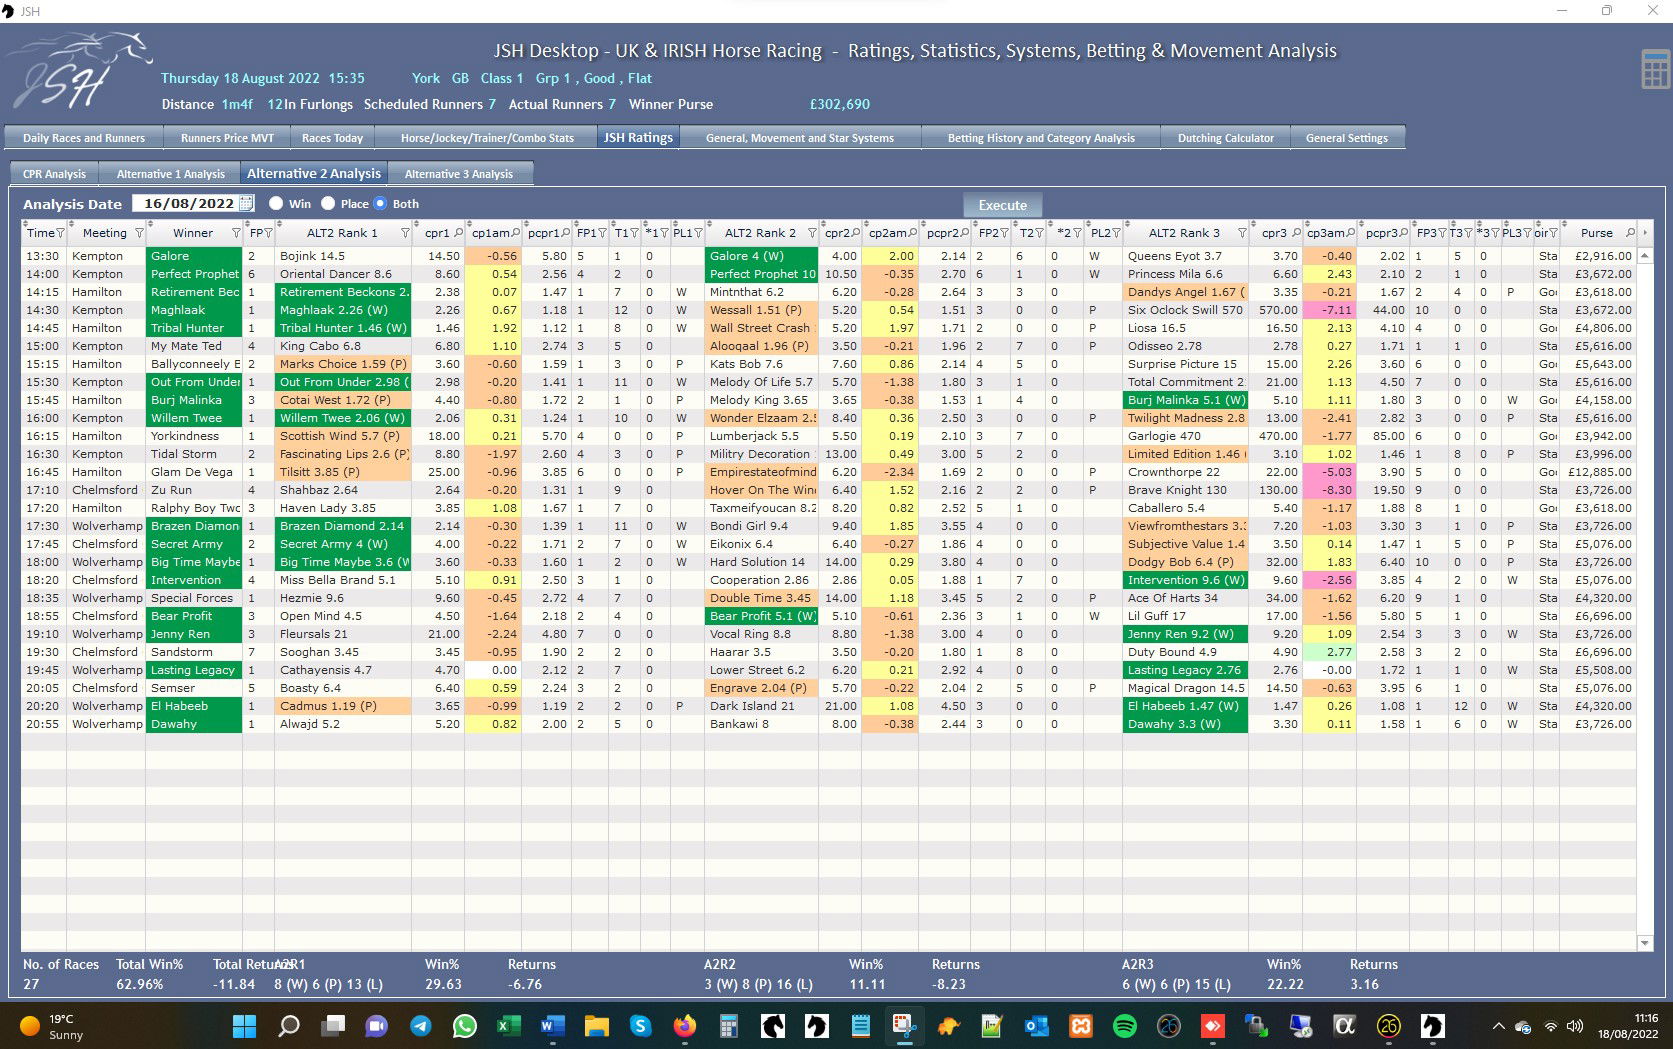Open Runners Price MVT tab

coord(227,138)
